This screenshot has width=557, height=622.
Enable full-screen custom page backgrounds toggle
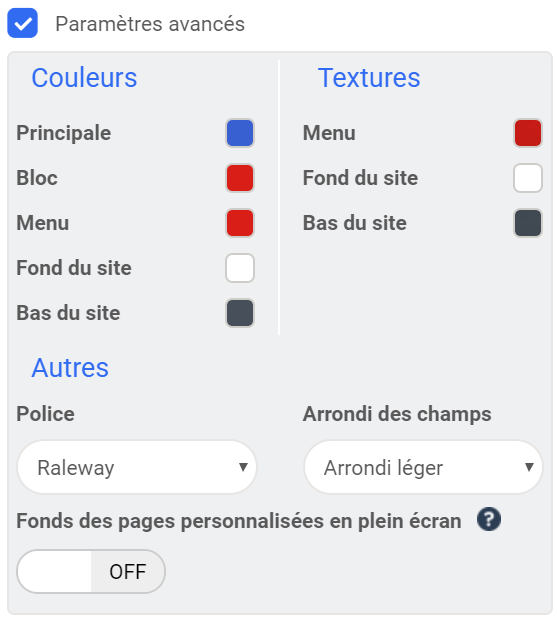[x=91, y=572]
